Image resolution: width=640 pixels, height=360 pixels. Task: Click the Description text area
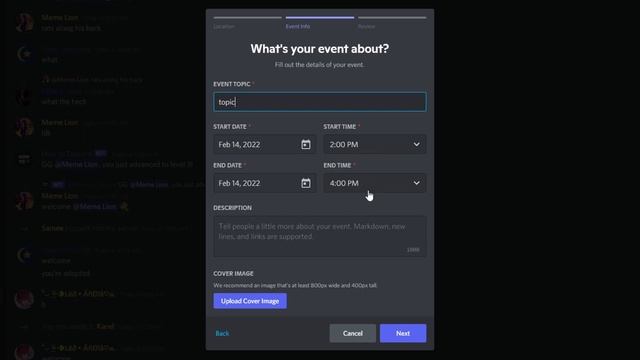click(x=320, y=236)
